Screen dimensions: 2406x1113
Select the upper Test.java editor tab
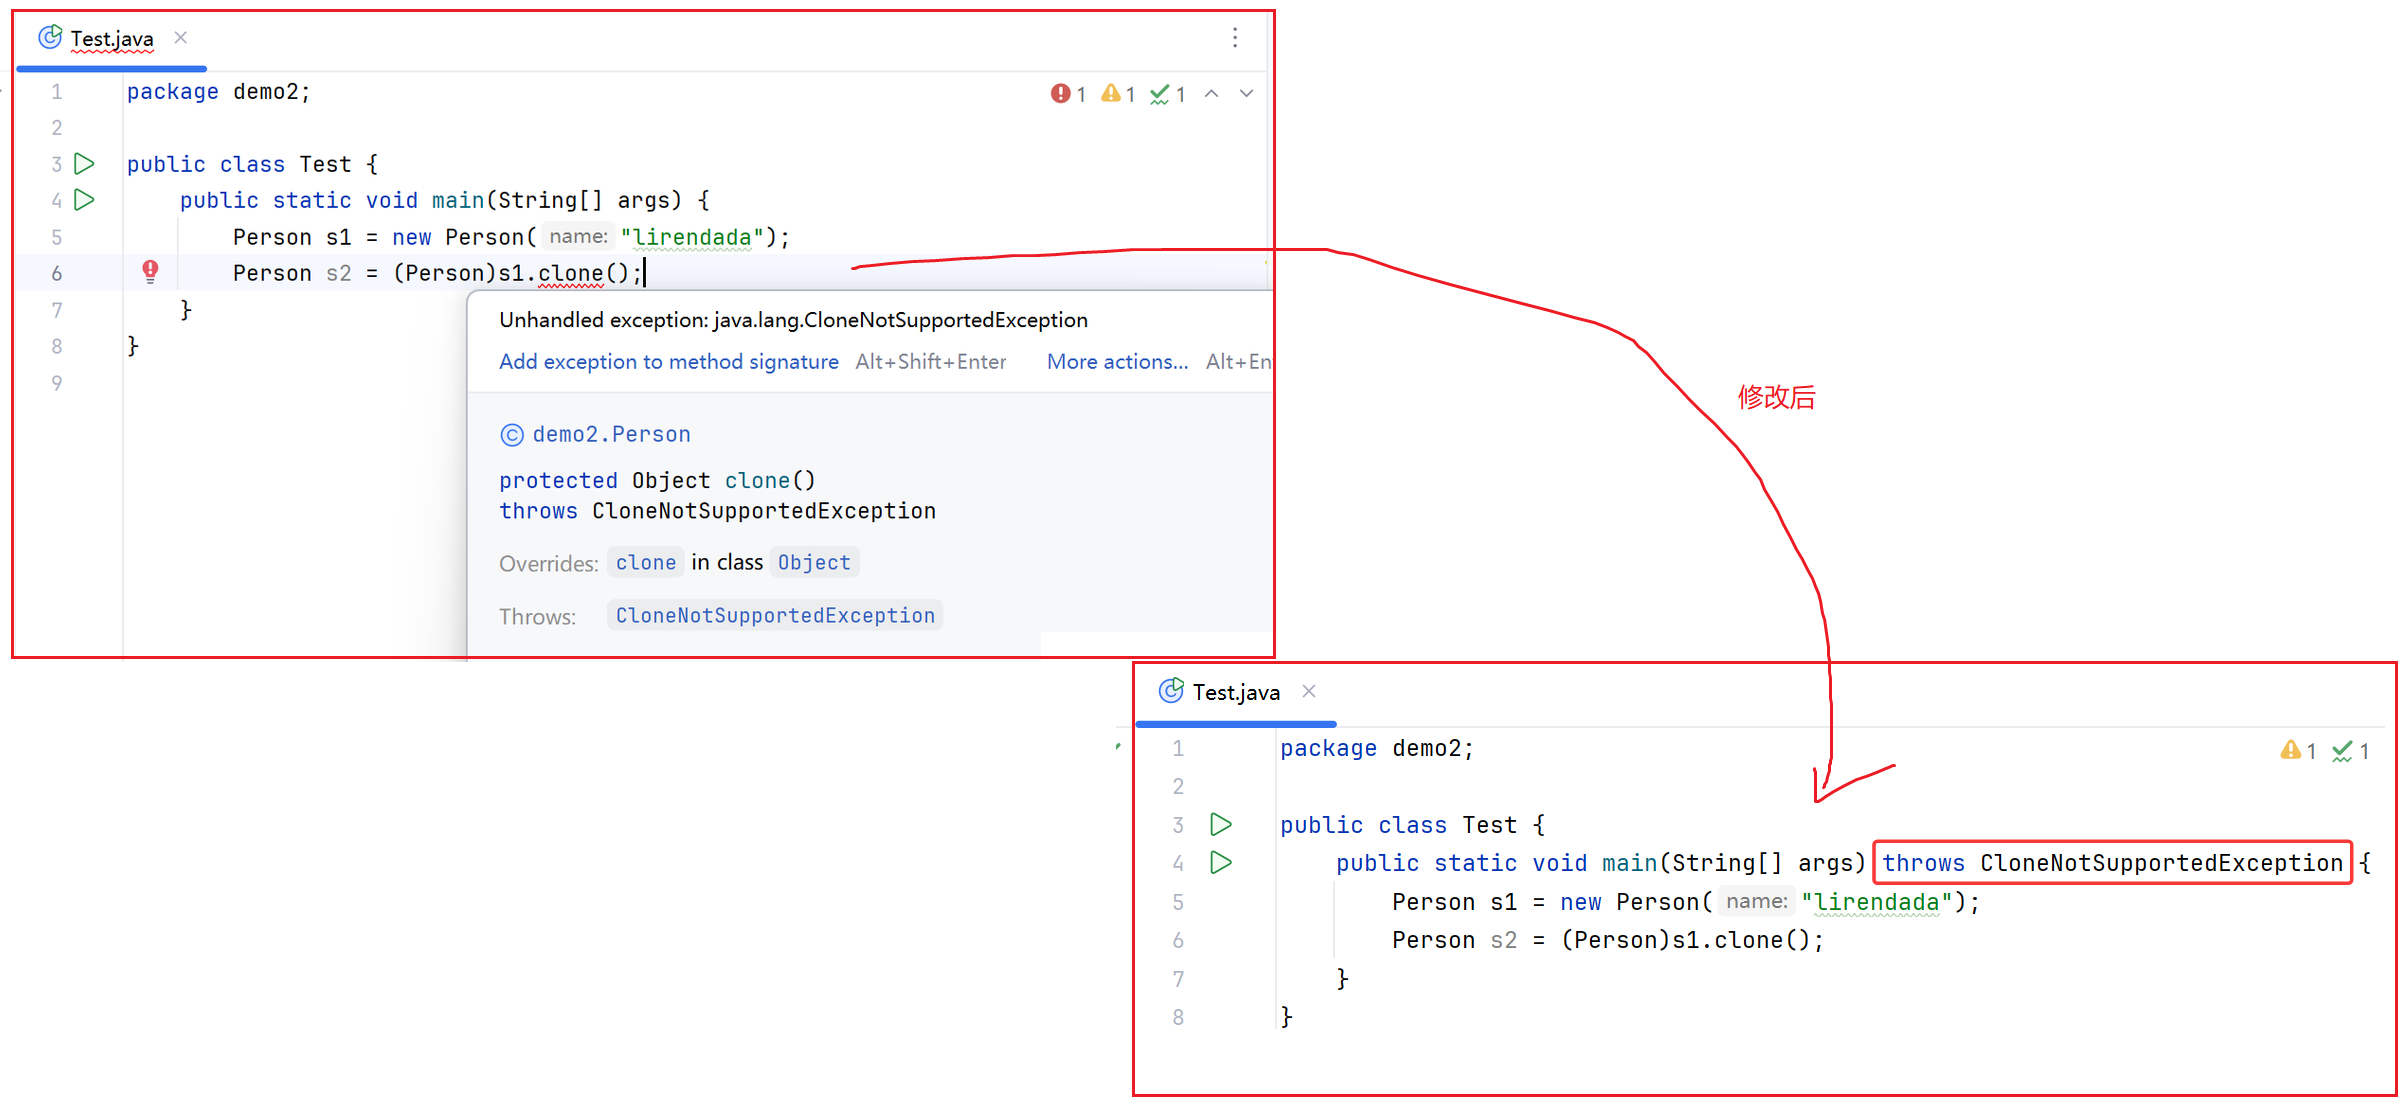[x=111, y=39]
